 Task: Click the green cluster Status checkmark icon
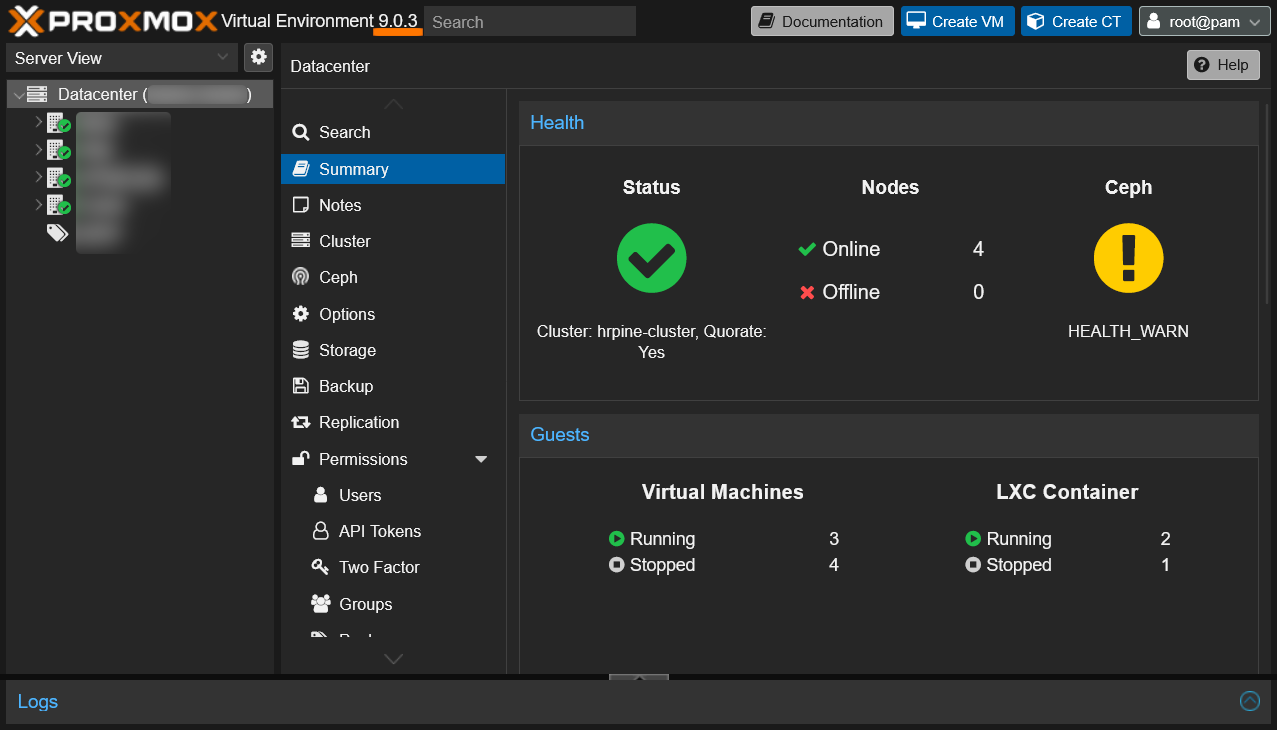[x=651, y=258]
